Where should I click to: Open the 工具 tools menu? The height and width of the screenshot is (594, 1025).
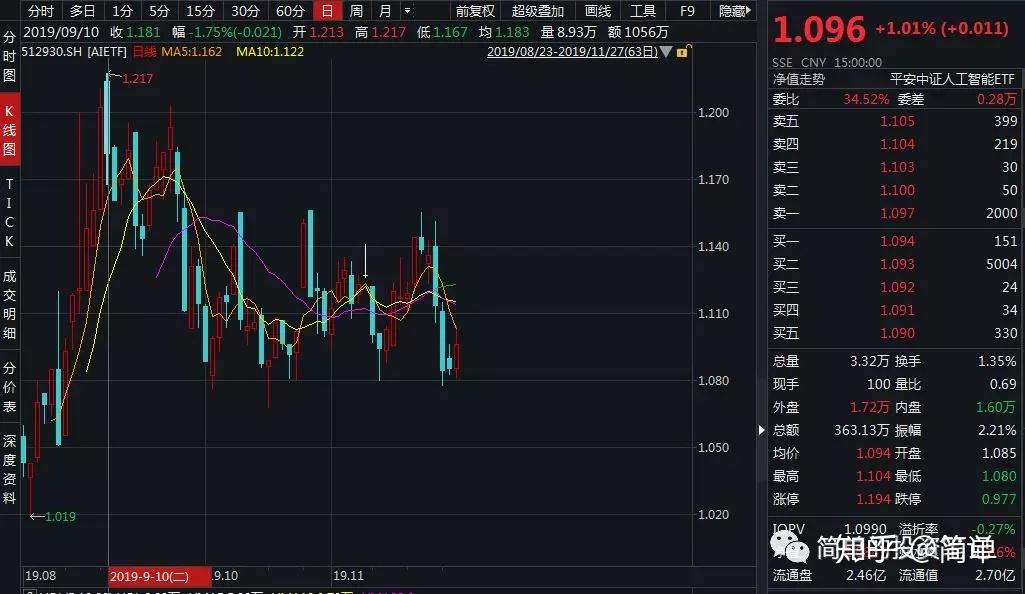click(643, 11)
